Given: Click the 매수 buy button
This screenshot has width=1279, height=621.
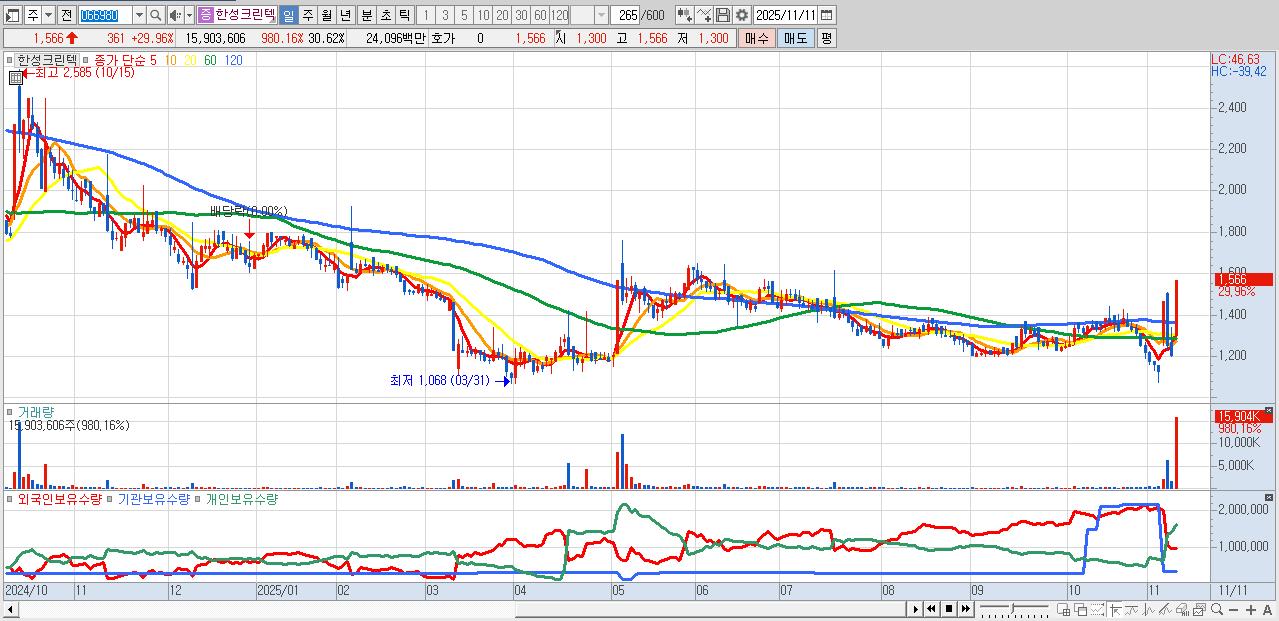Looking at the screenshot, I should (757, 38).
